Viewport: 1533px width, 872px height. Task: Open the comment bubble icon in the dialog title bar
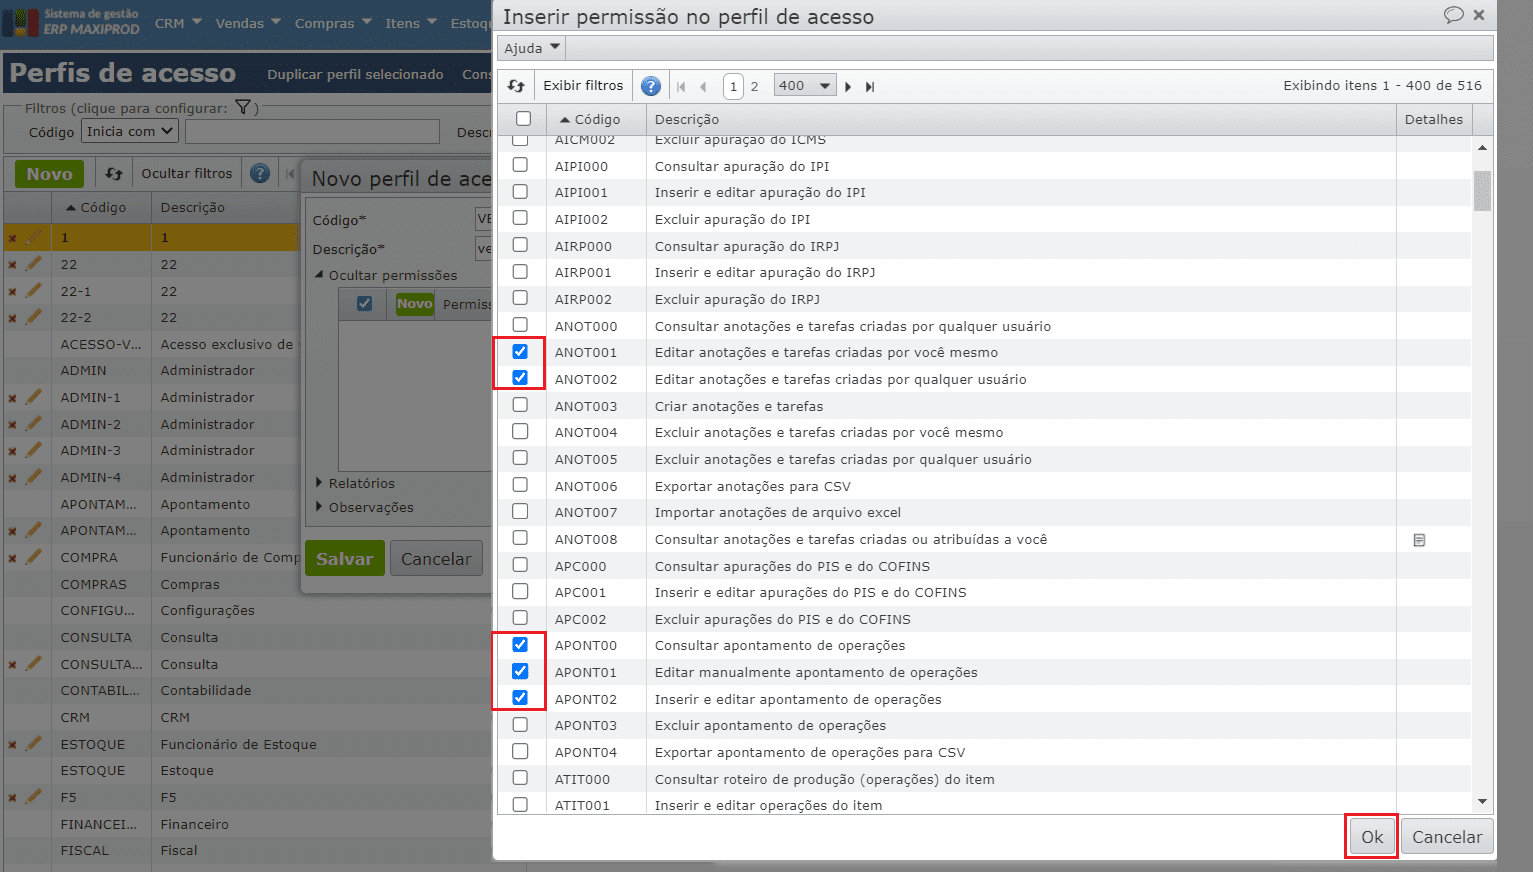[1454, 15]
